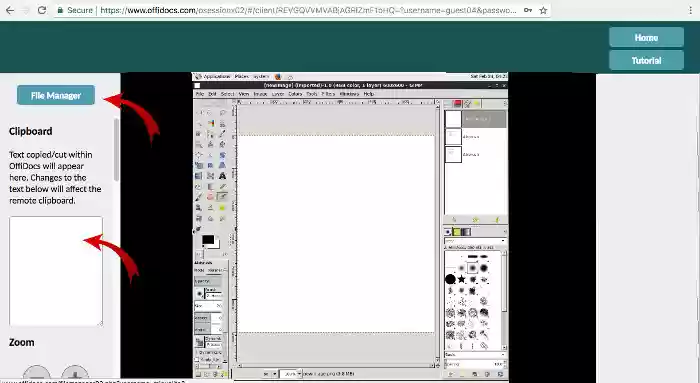Open GIMP Edit menu
700x383 pixels.
[x=212, y=94]
